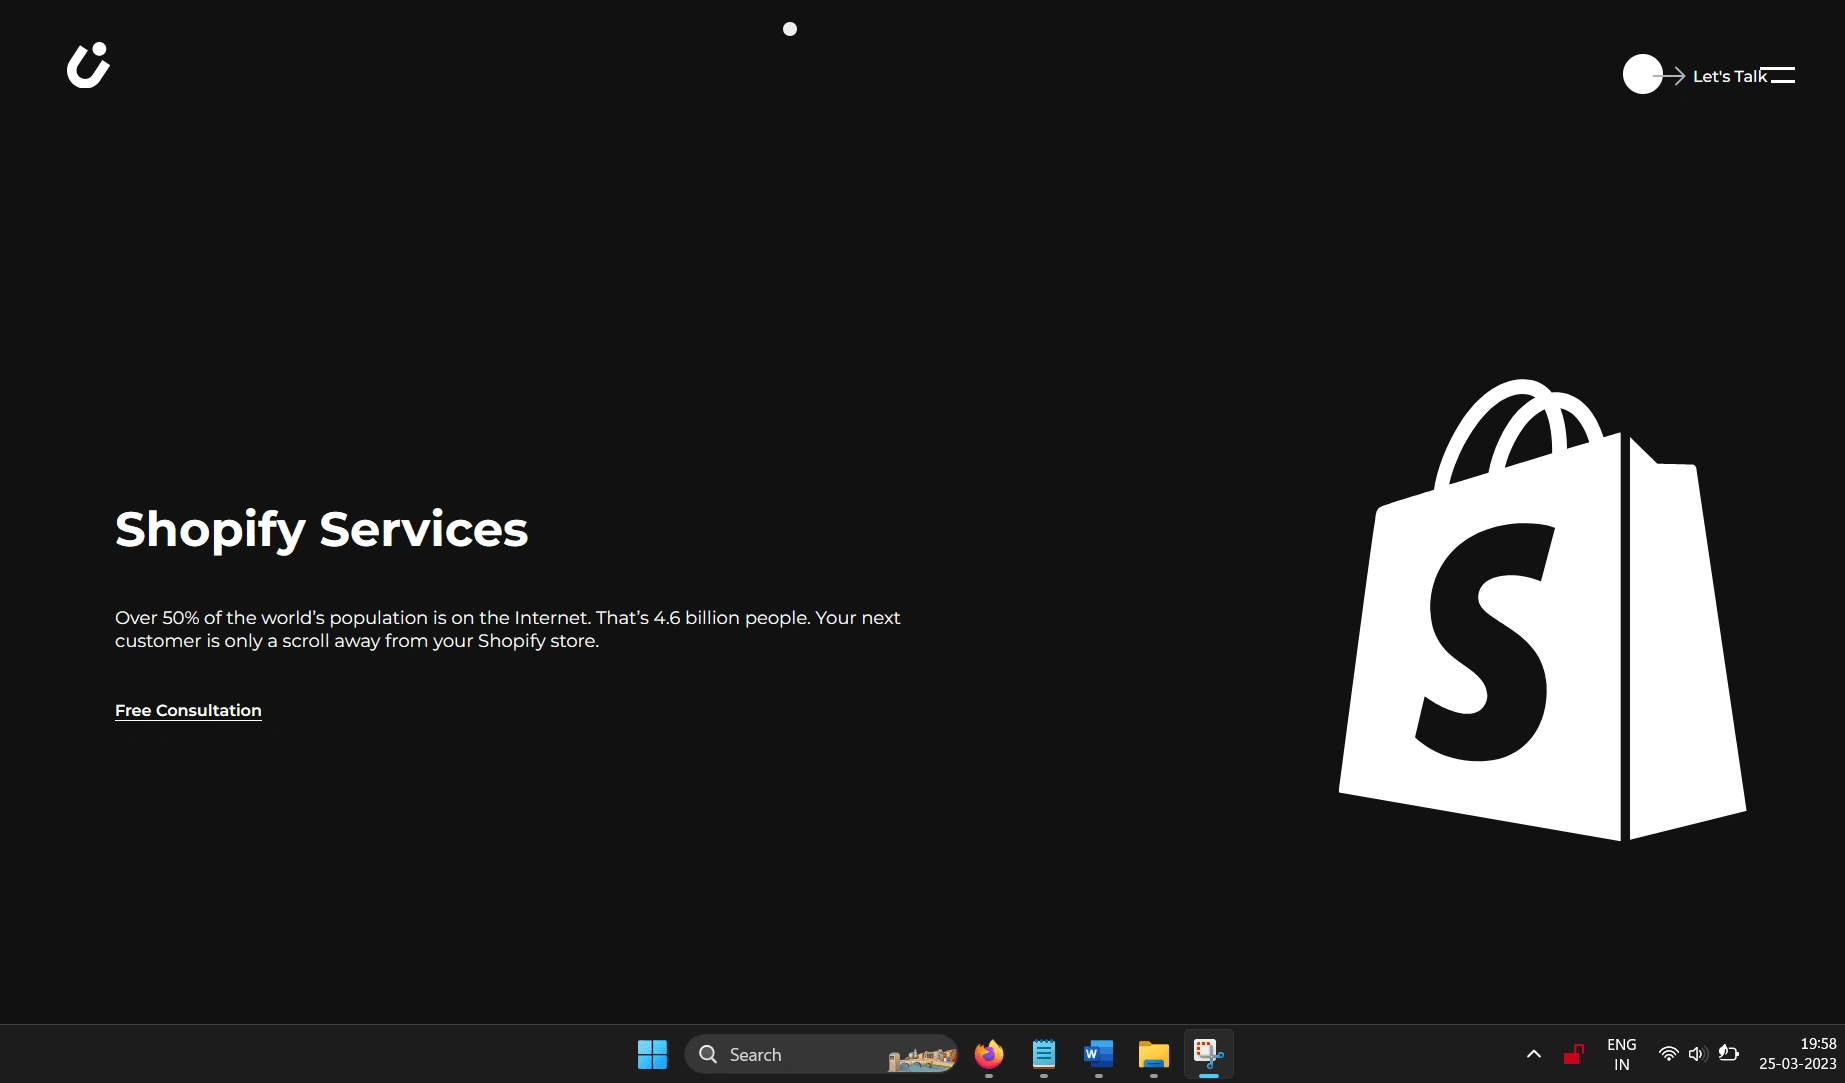Open the Free Consultation link
Screen dimensions: 1845x1083
[188, 710]
